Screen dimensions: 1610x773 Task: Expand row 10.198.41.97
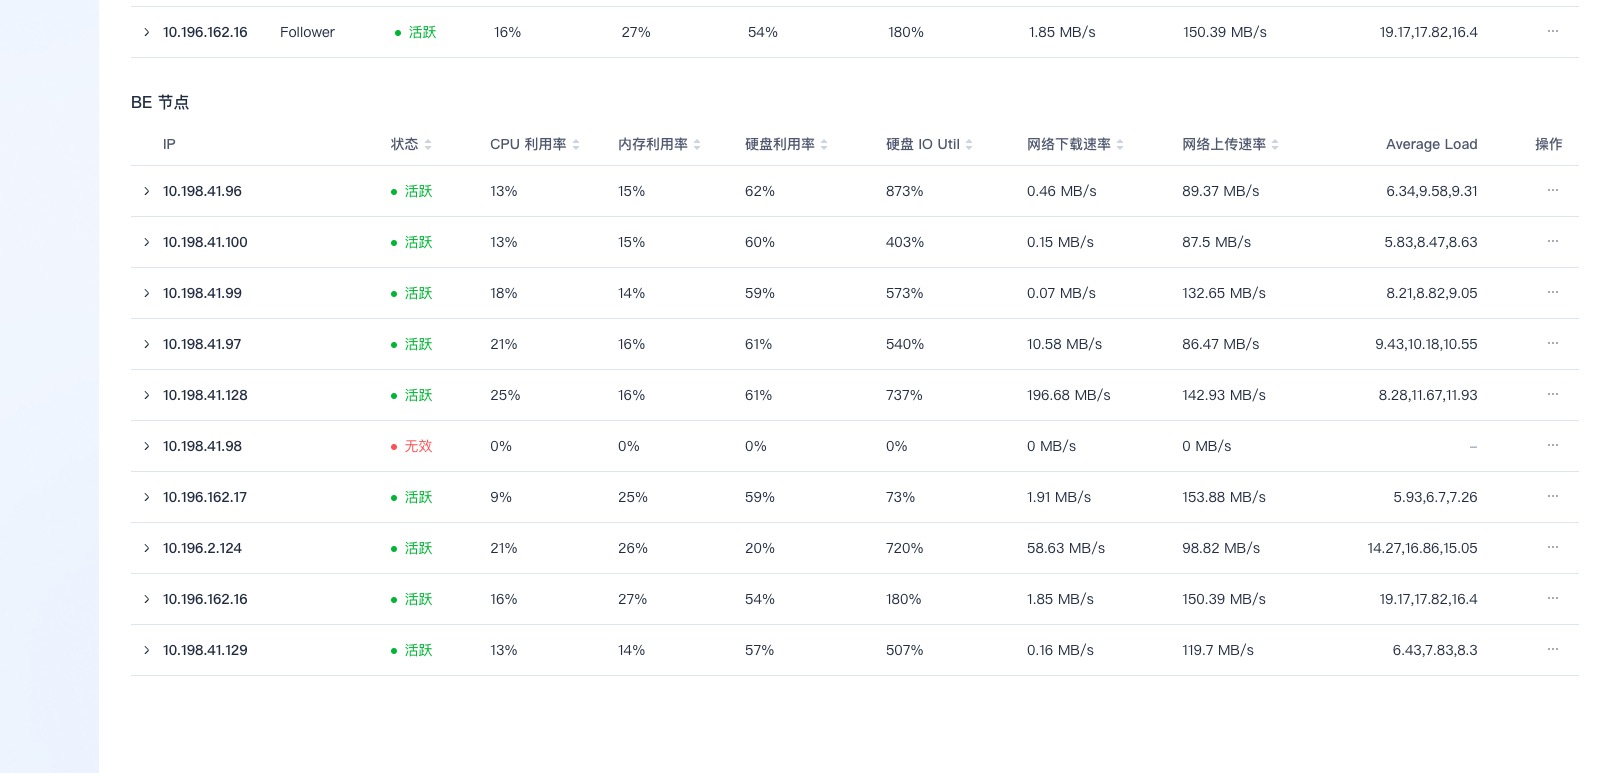pyautogui.click(x=146, y=344)
